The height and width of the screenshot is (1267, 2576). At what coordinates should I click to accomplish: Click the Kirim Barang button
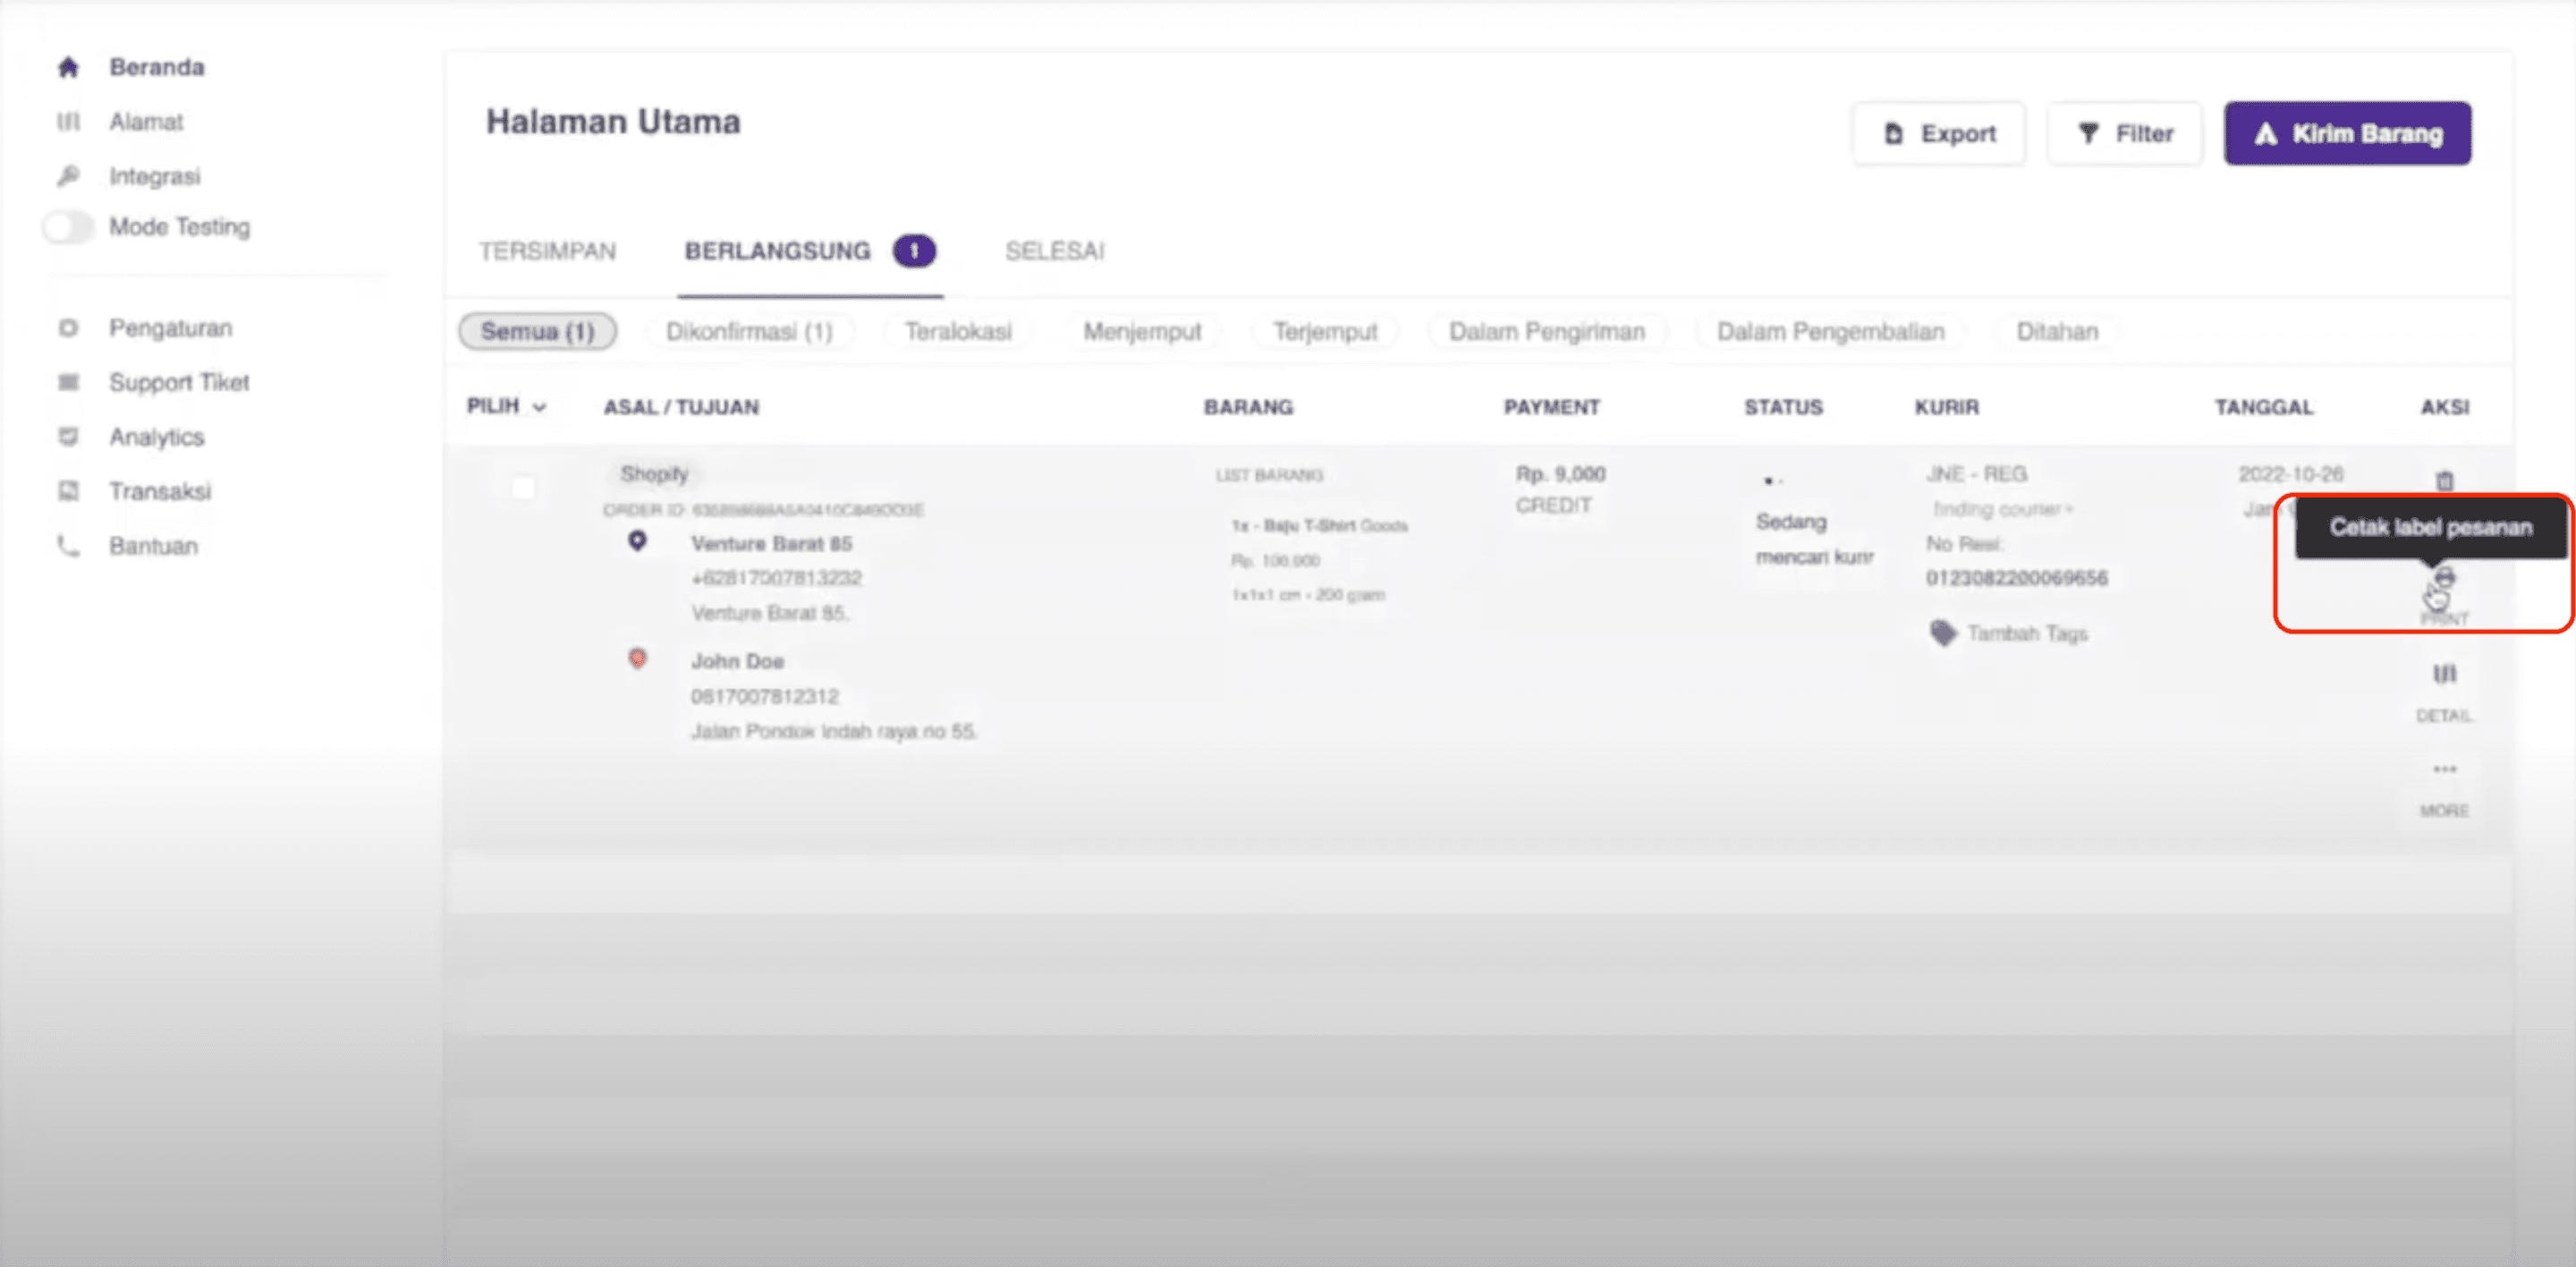pos(2347,133)
